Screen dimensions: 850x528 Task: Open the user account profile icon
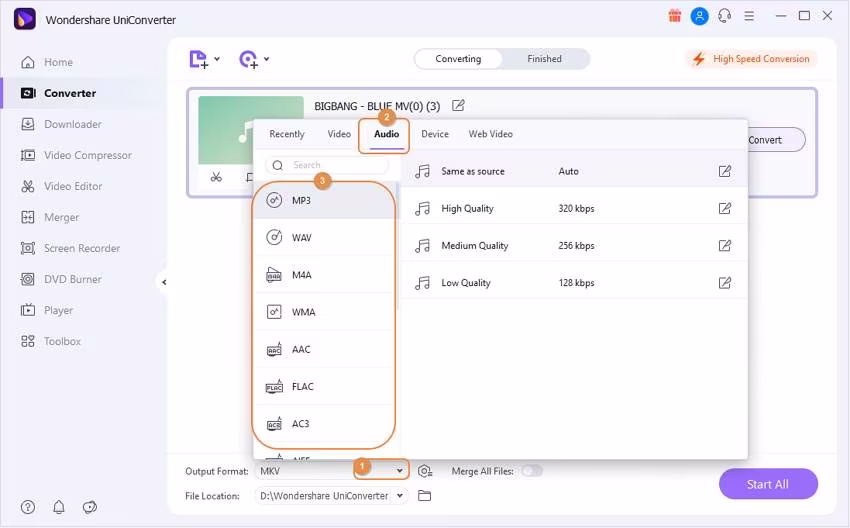pyautogui.click(x=699, y=16)
